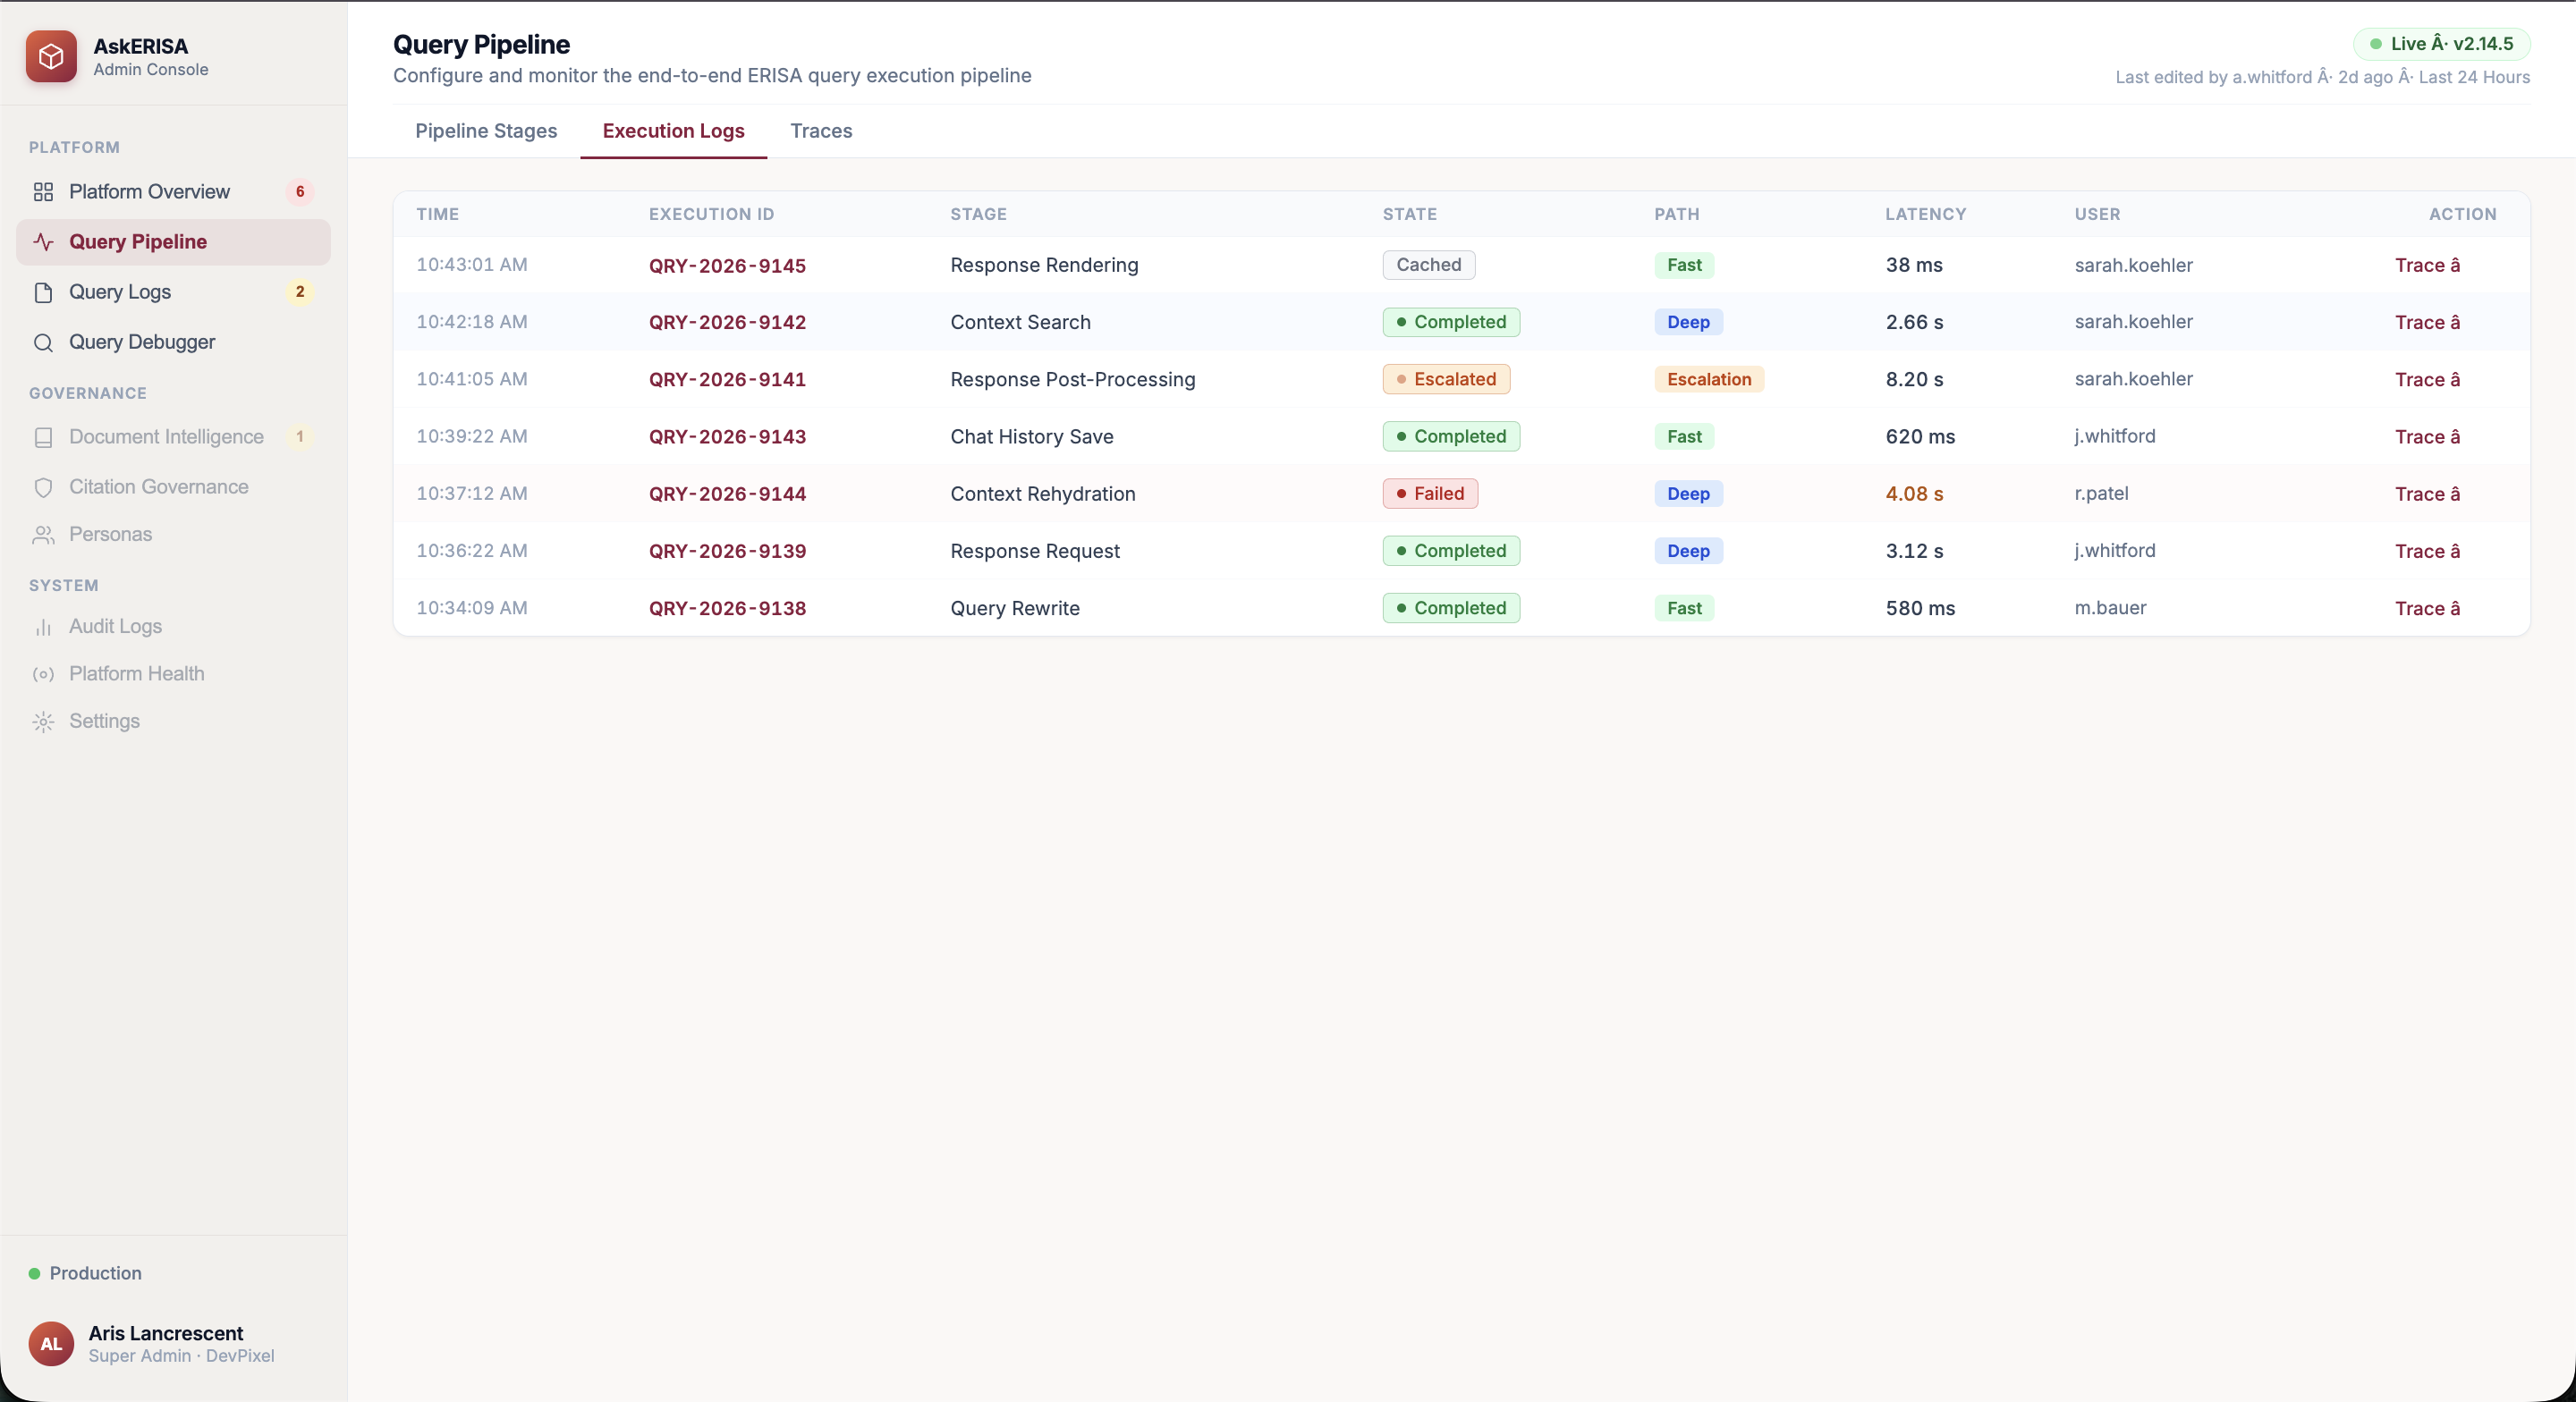This screenshot has width=2576, height=1402.
Task: Click the Query Logs badge showing 2
Action: pyautogui.click(x=300, y=292)
